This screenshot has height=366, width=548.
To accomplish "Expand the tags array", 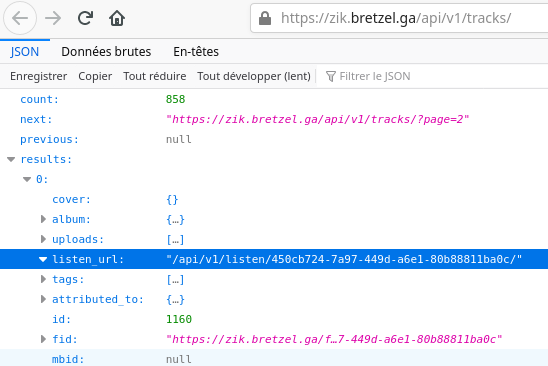I will pos(43,279).
